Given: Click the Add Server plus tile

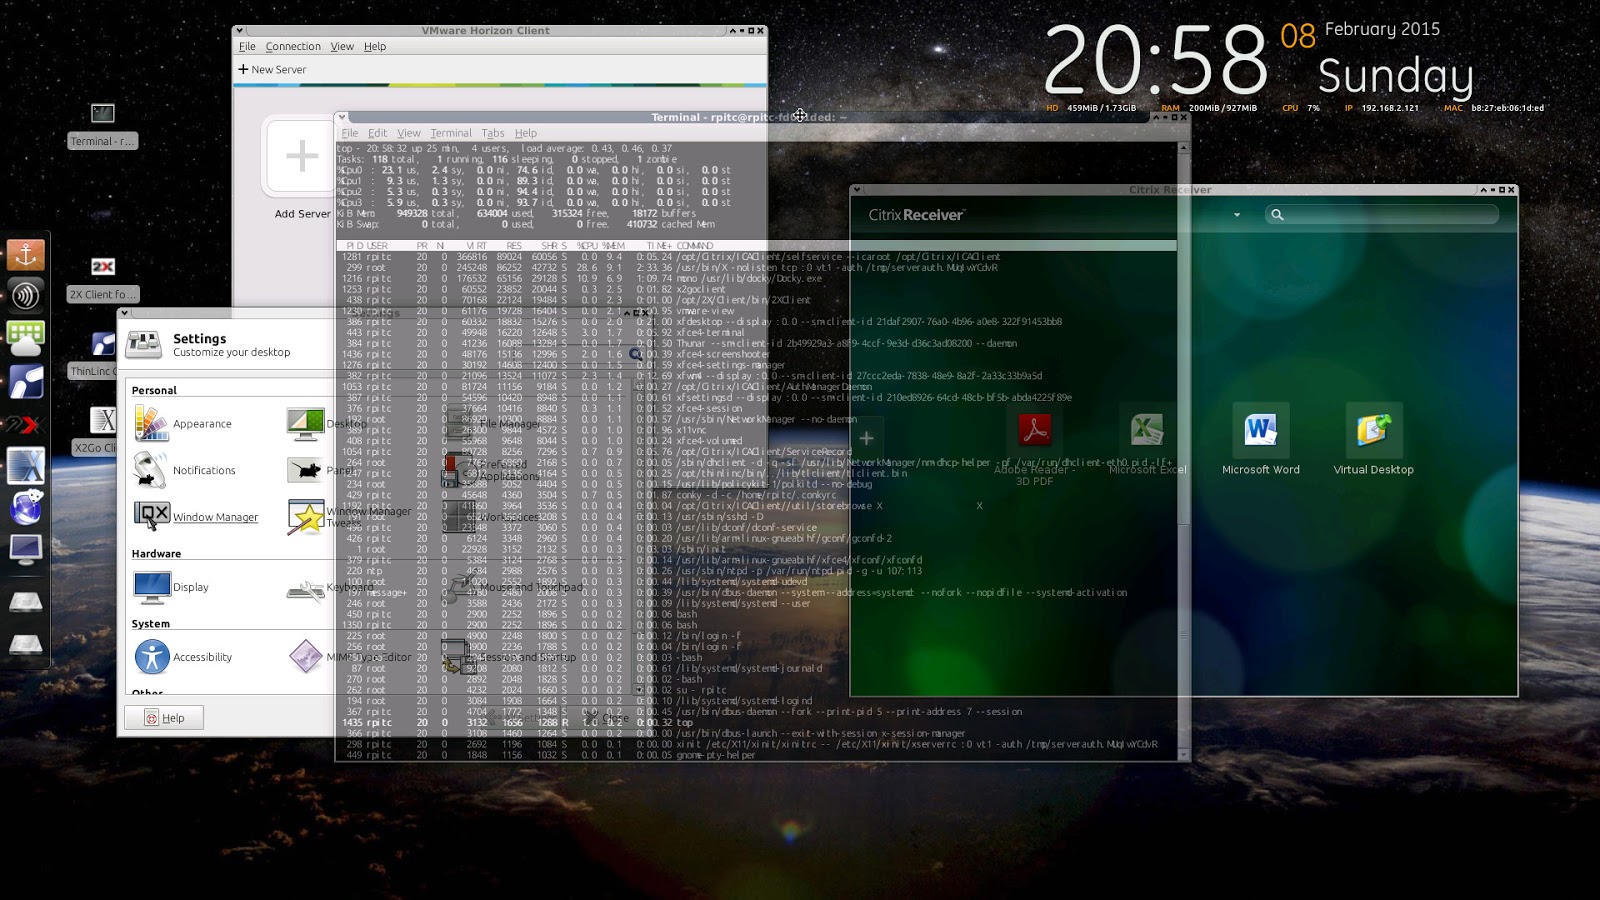Looking at the screenshot, I should pos(302,156).
